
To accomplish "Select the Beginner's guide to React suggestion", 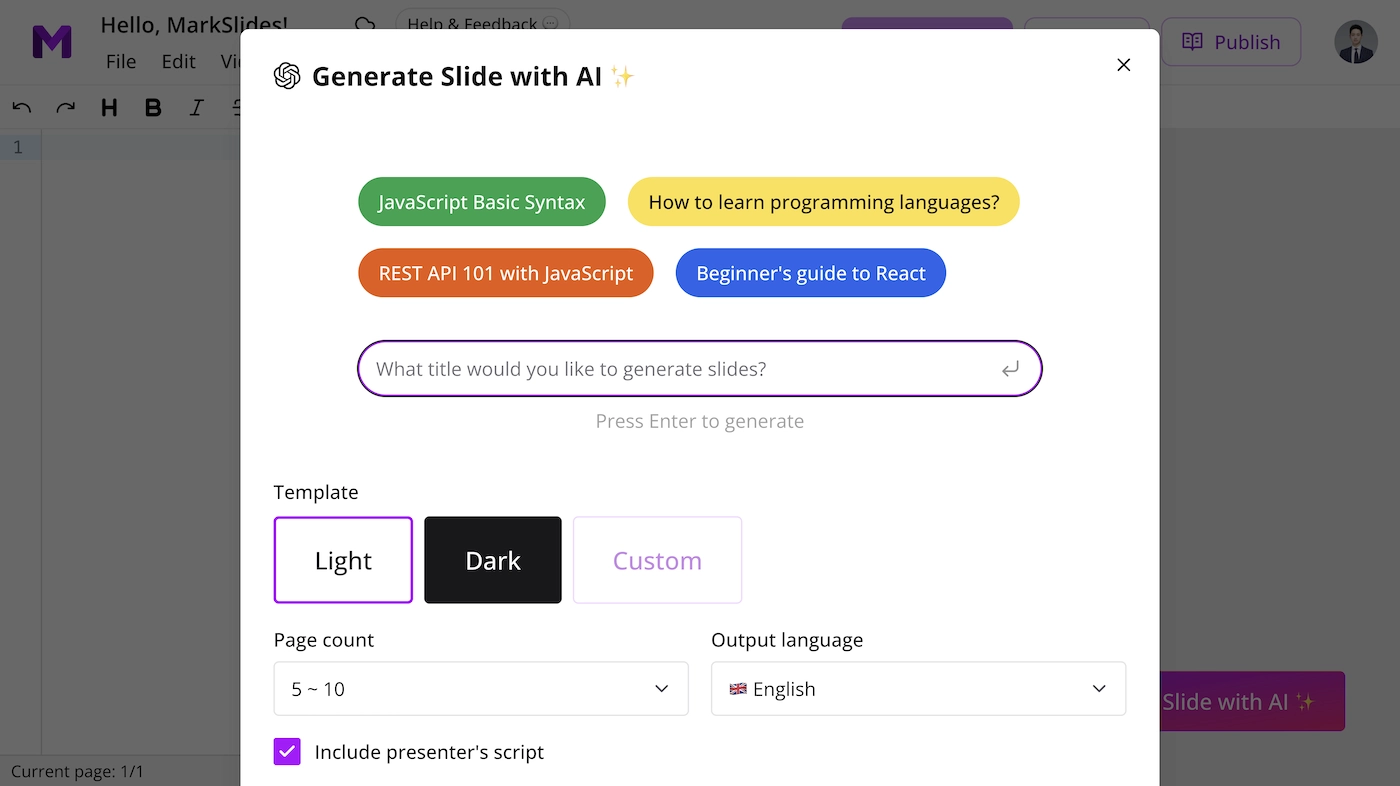I will tap(810, 272).
